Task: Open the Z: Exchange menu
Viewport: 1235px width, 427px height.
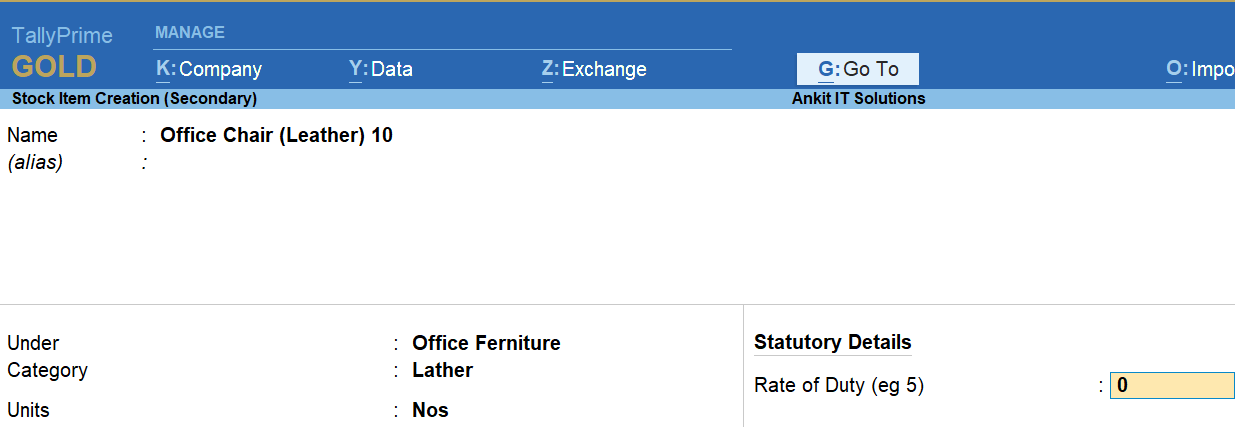Action: [x=594, y=69]
